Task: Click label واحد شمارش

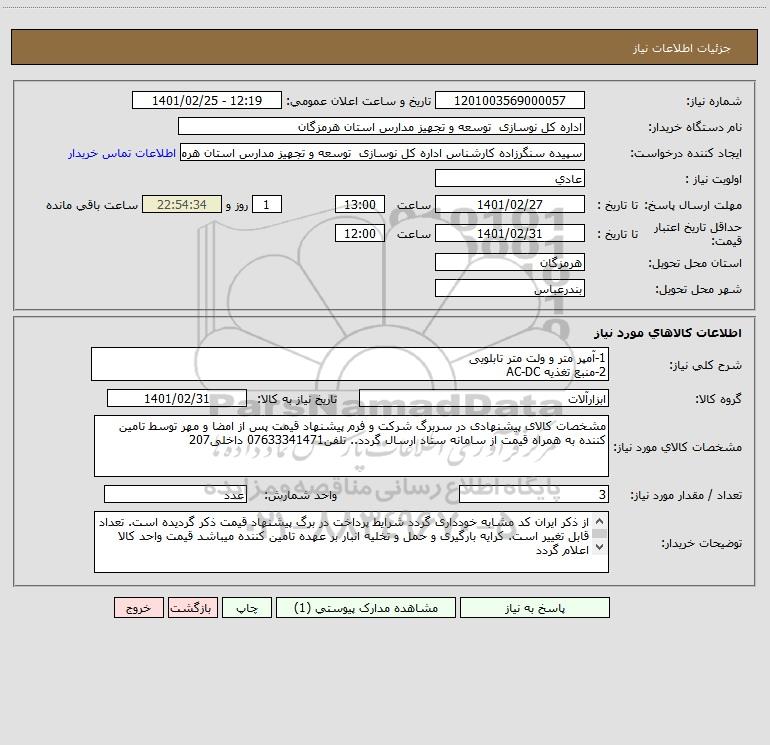Action: (301, 496)
